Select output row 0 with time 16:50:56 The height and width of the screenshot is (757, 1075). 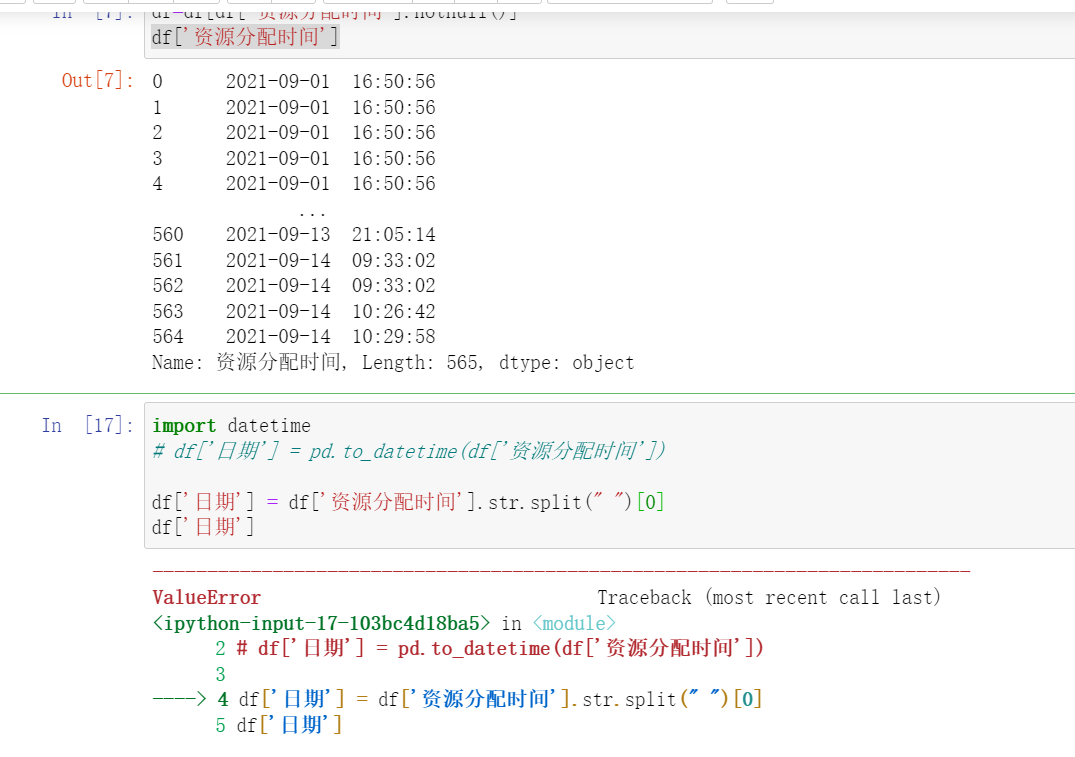(x=293, y=82)
